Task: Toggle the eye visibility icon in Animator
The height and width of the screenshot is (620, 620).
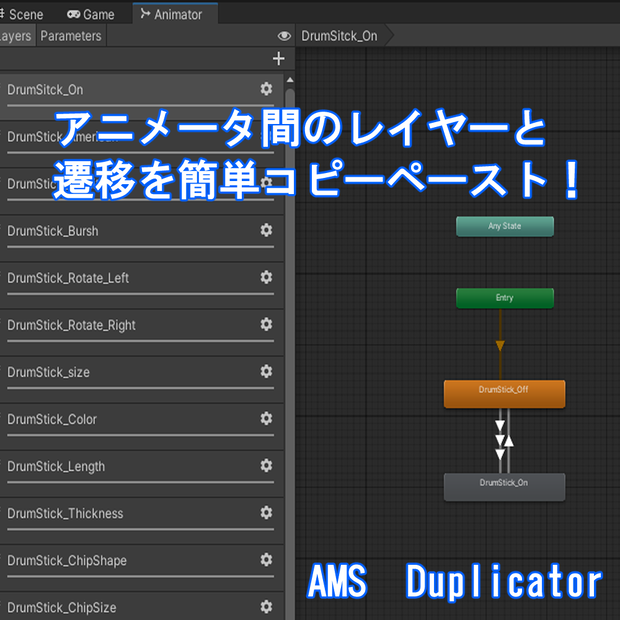Action: point(284,36)
